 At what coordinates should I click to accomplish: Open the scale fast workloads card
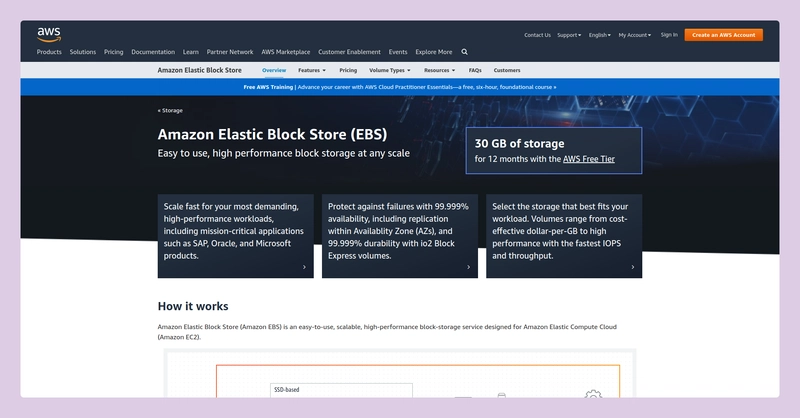point(235,236)
